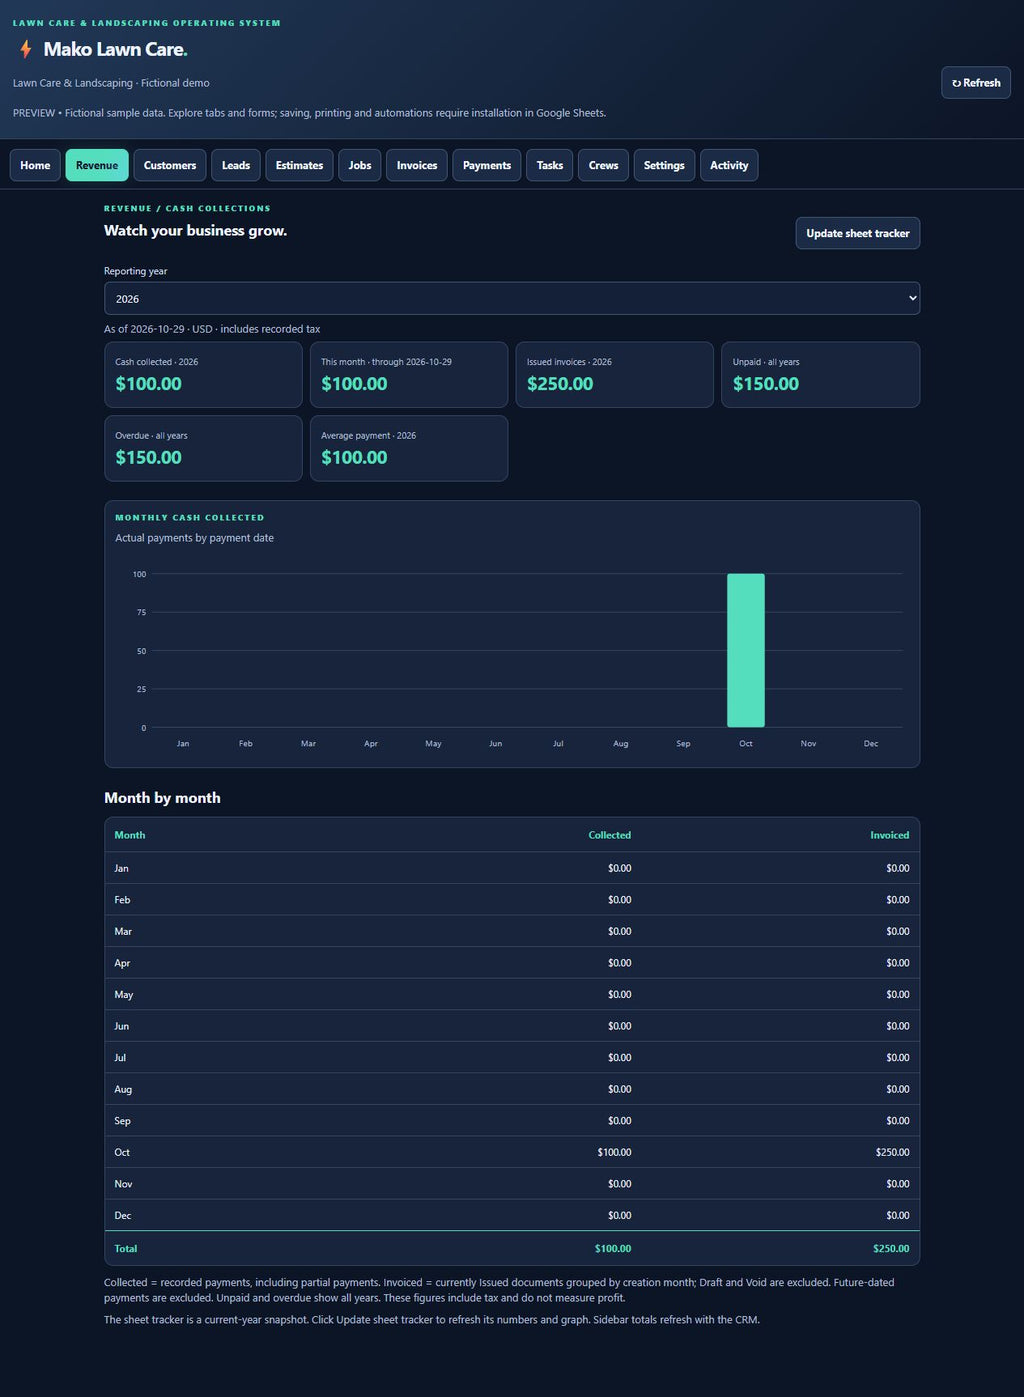
Task: Click the Refresh button
Action: [976, 83]
